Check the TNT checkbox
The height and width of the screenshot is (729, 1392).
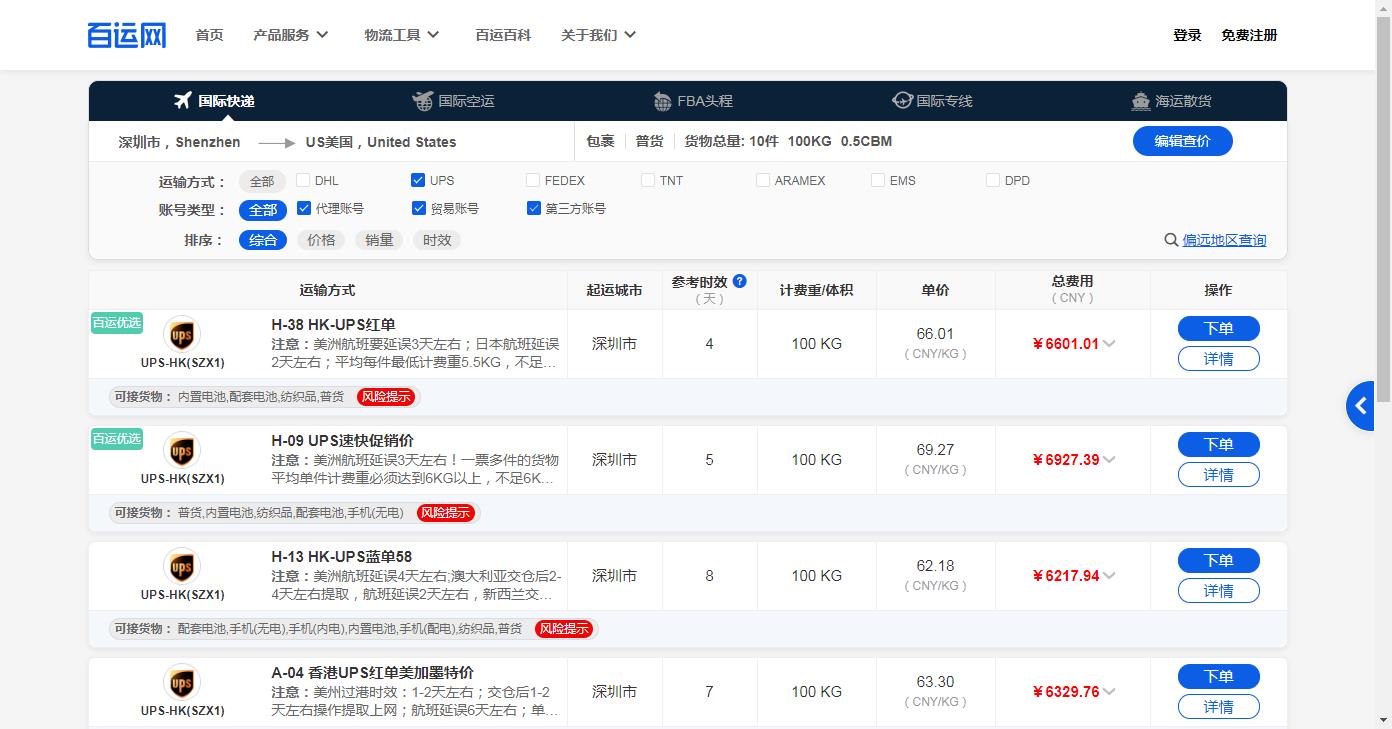pyautogui.click(x=648, y=180)
